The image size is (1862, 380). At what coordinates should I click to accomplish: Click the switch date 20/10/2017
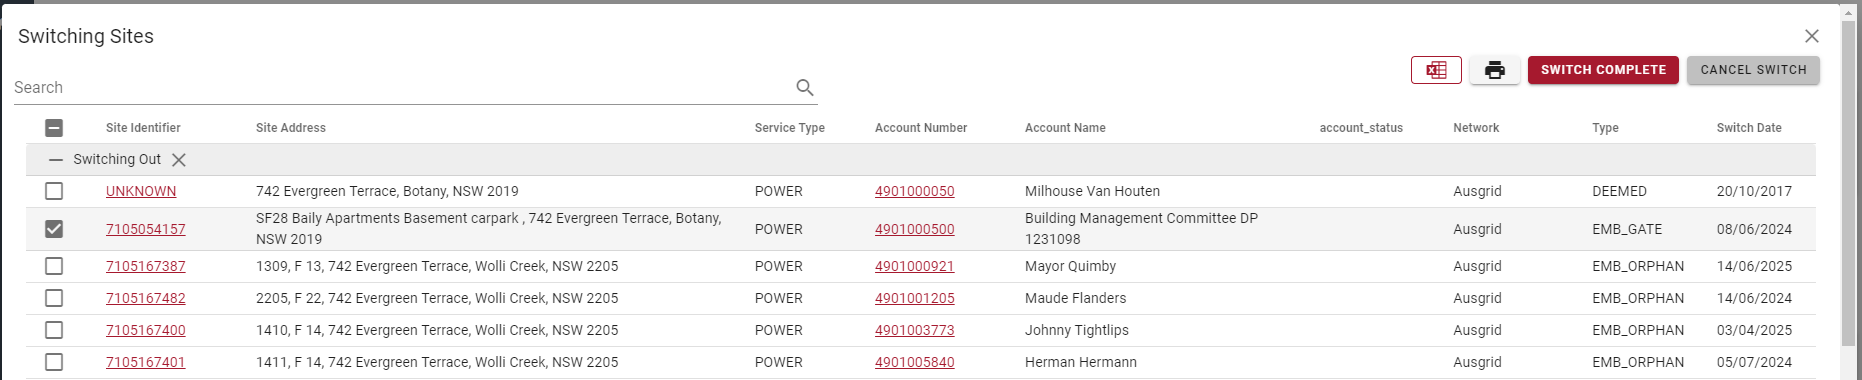pos(1754,191)
